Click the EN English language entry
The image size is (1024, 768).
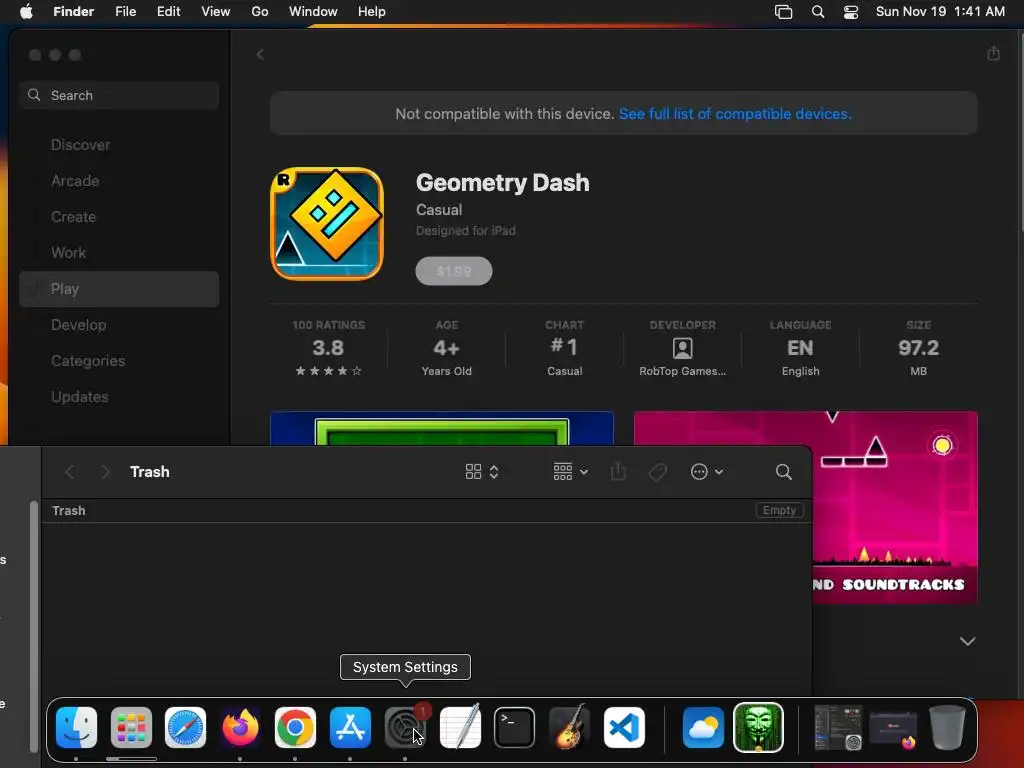tap(800, 348)
